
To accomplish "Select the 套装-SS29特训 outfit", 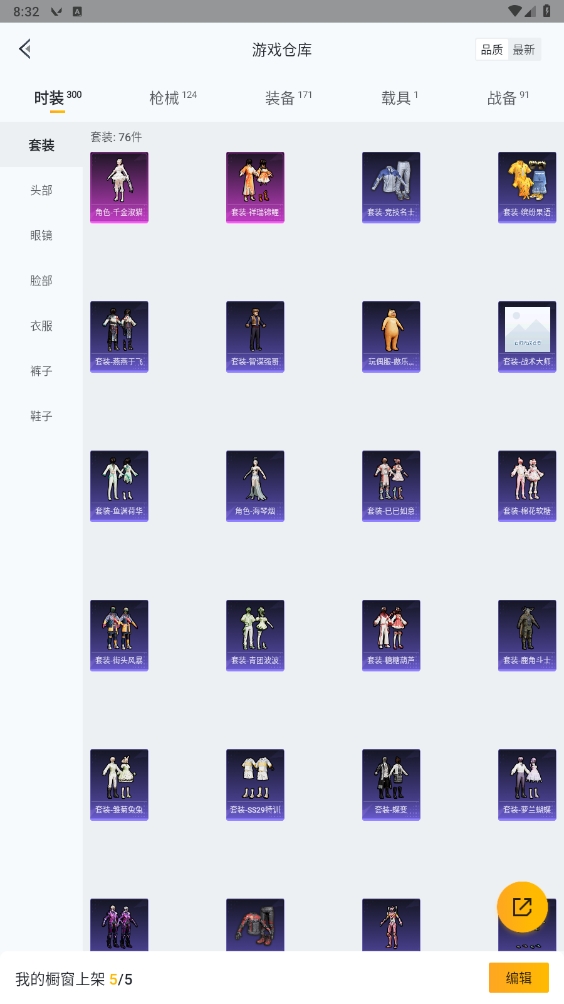I will pyautogui.click(x=255, y=784).
